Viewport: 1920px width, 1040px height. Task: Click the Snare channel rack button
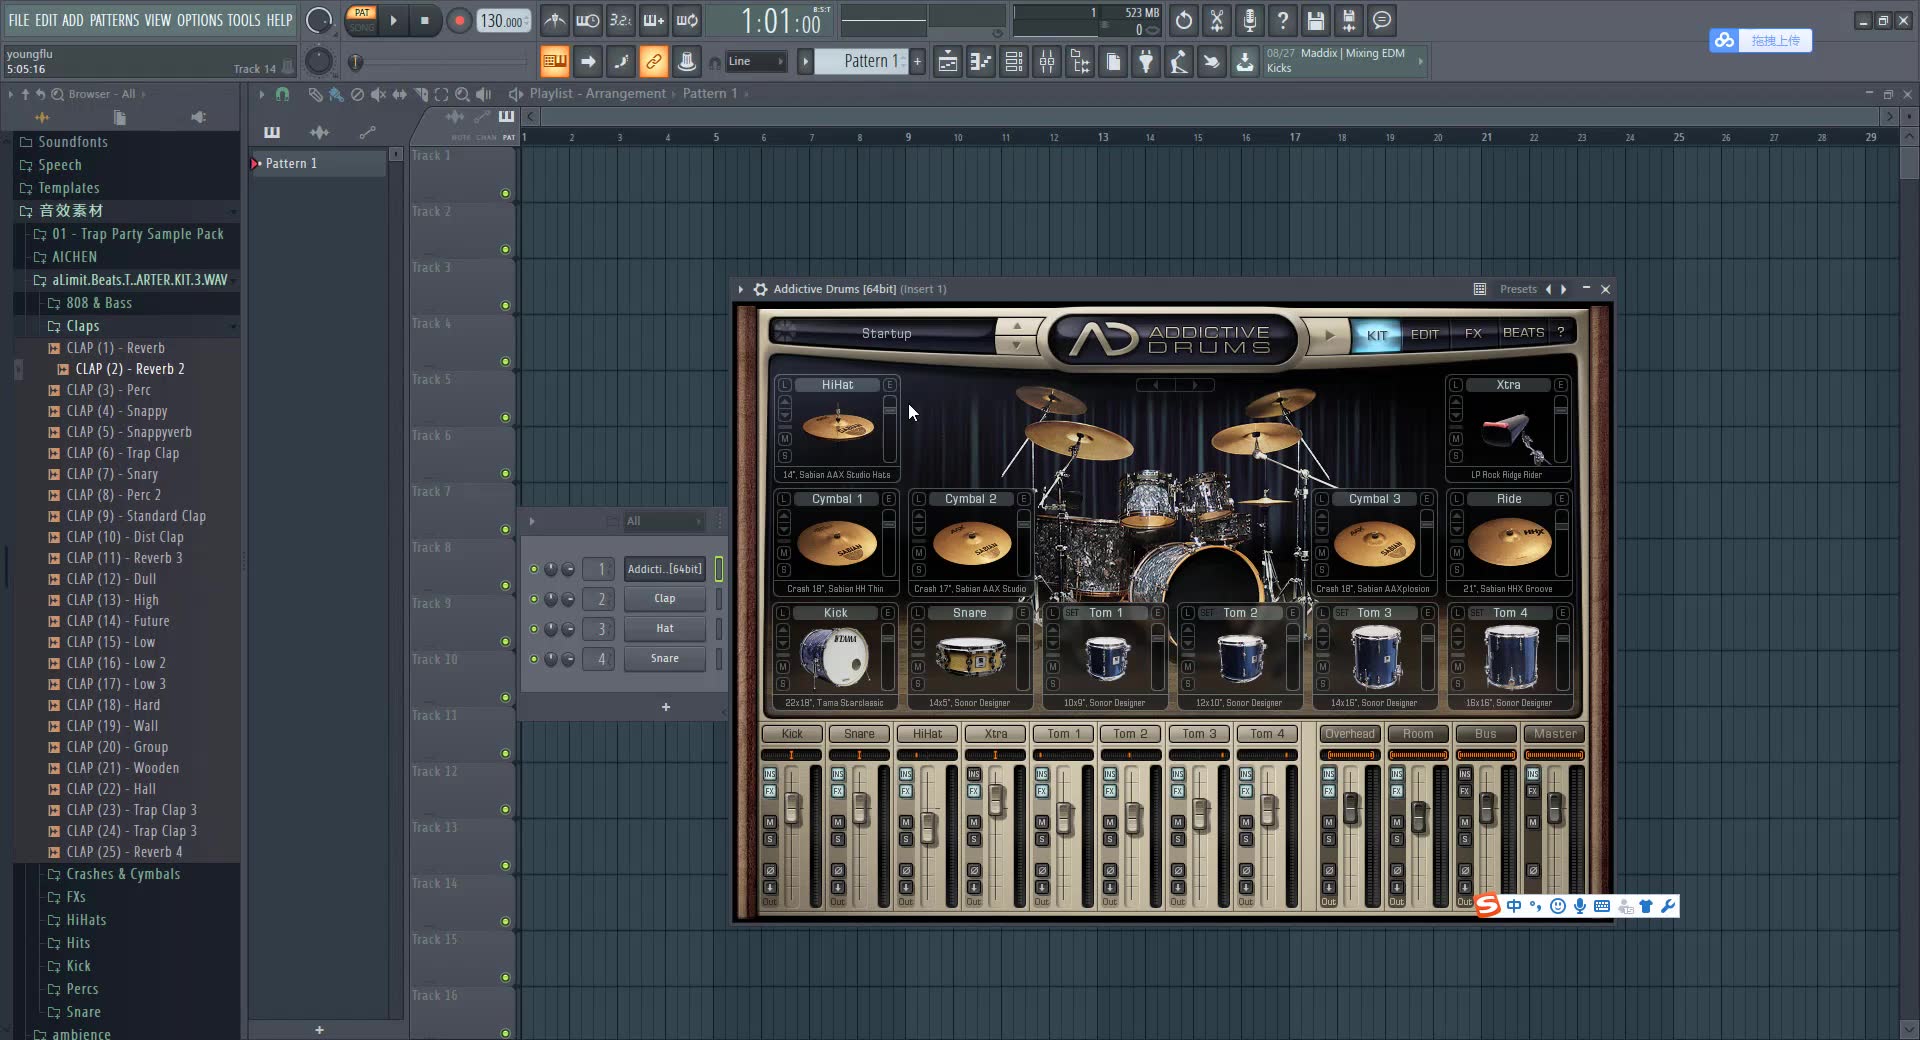tap(665, 659)
